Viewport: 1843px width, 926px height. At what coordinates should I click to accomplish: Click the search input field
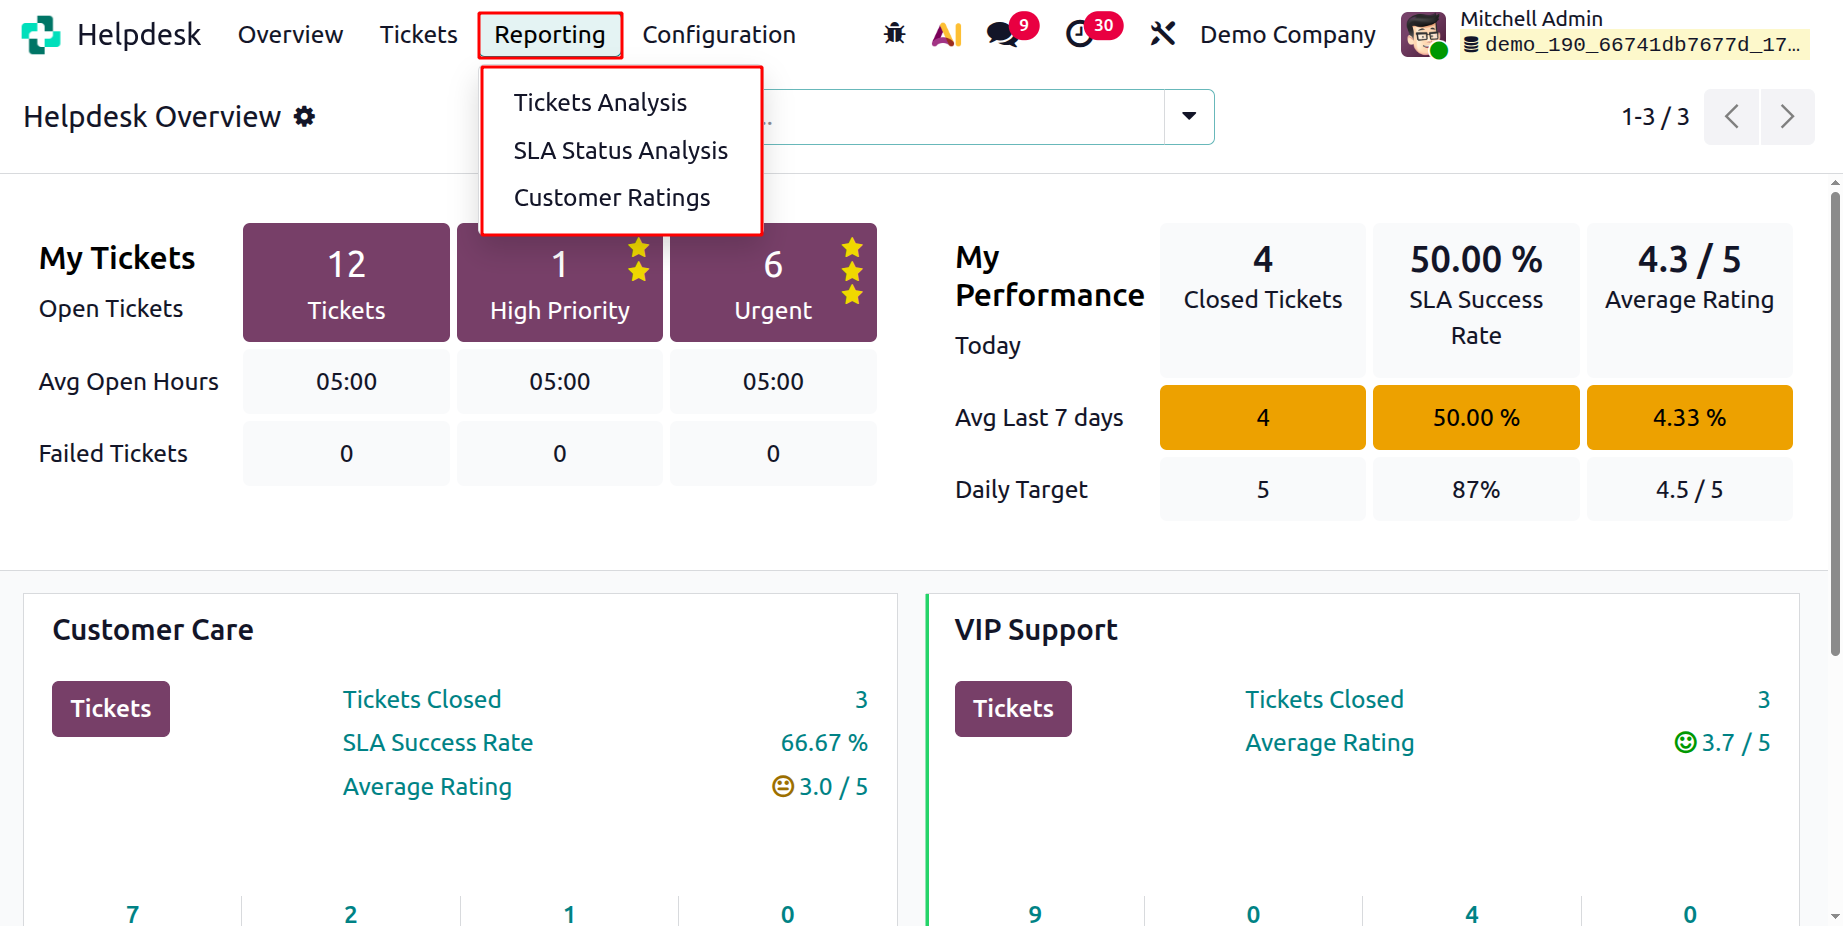tap(960, 117)
